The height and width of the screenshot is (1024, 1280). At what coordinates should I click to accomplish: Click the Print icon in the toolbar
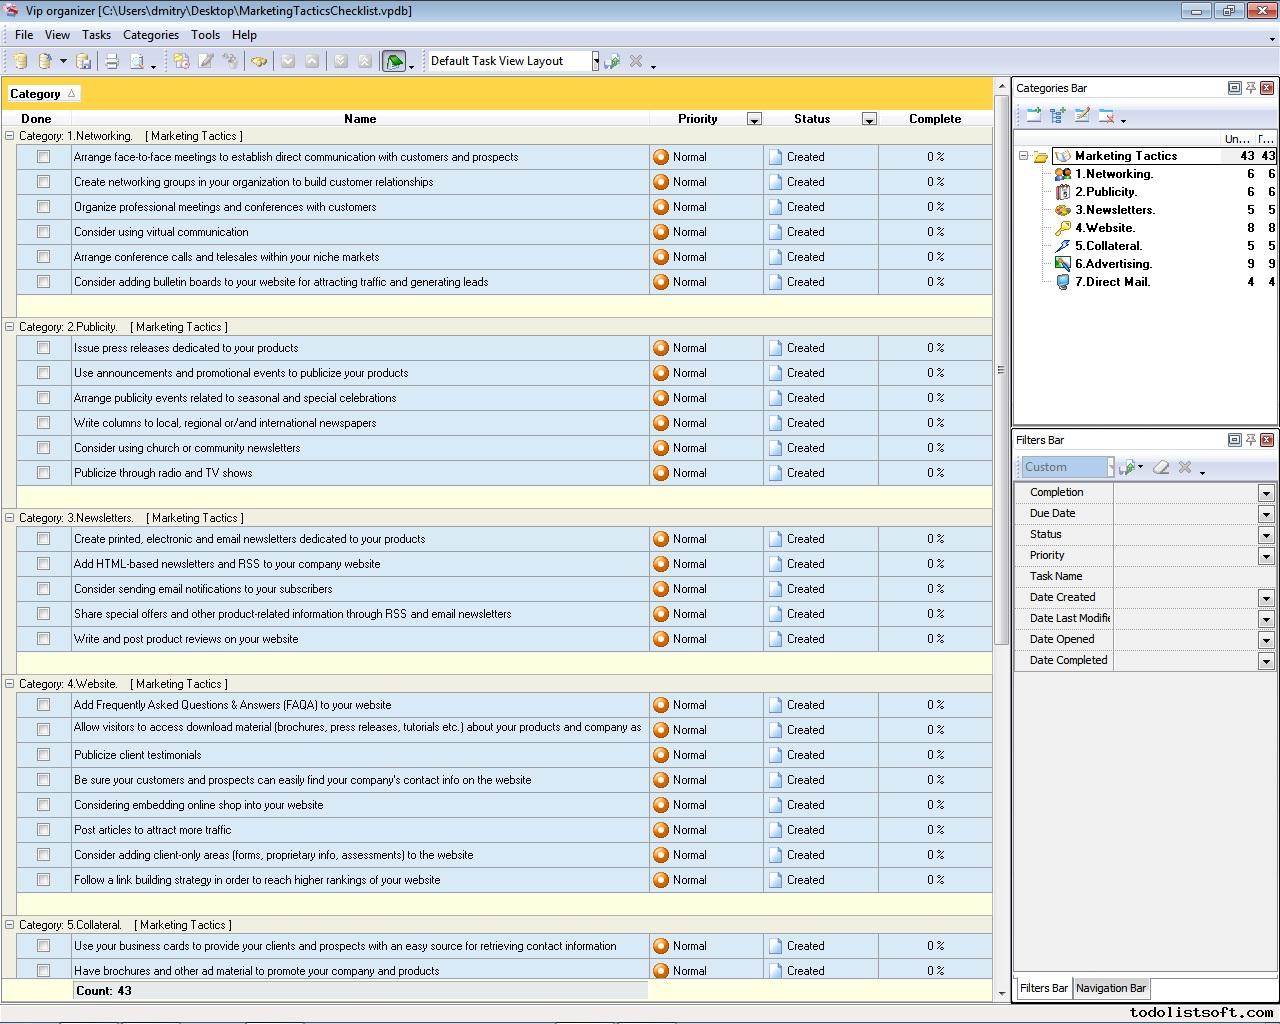coord(112,61)
